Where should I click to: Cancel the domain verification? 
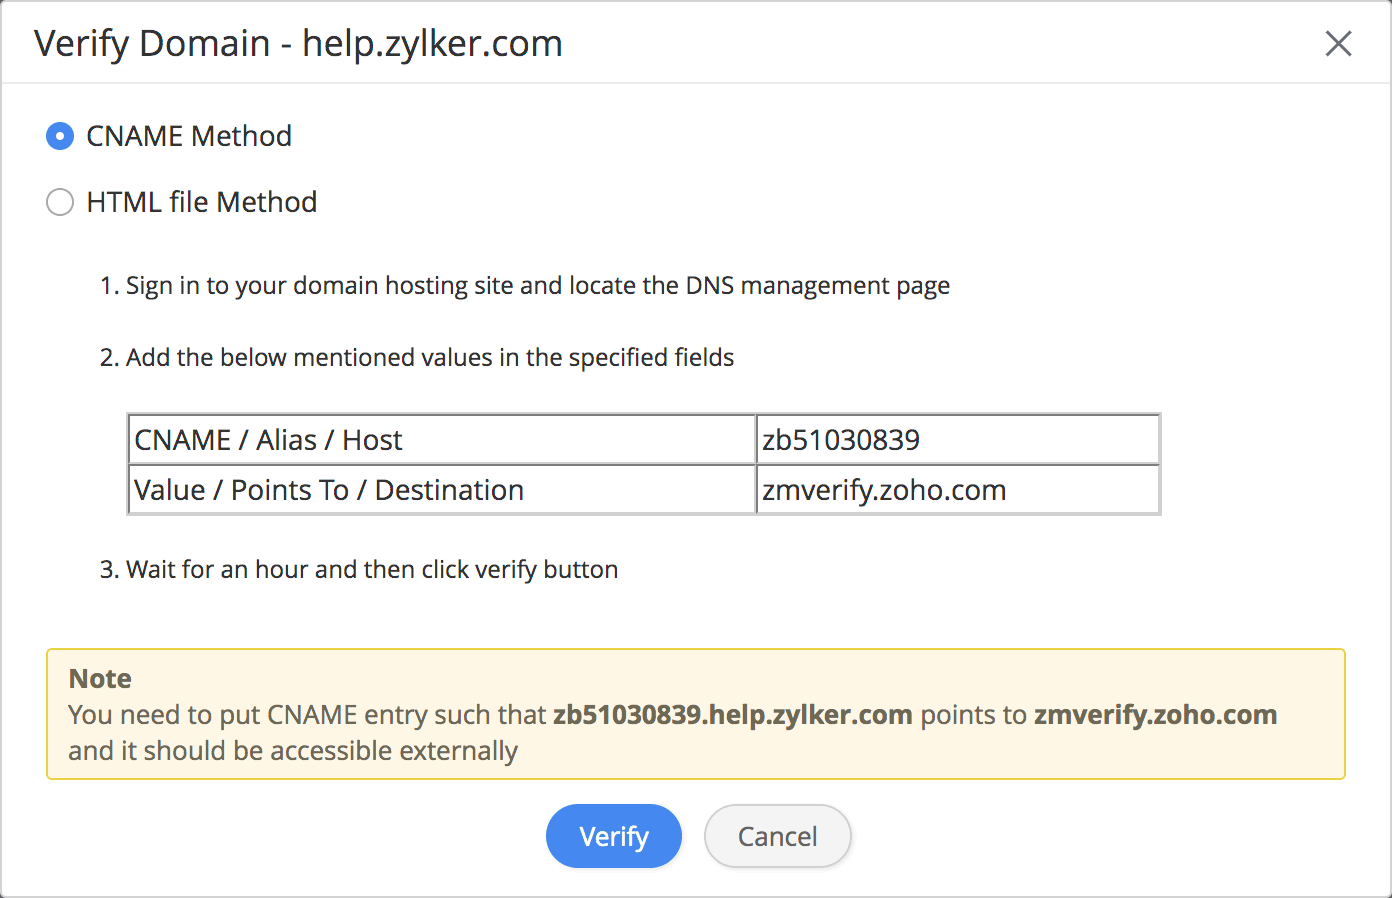[777, 836]
